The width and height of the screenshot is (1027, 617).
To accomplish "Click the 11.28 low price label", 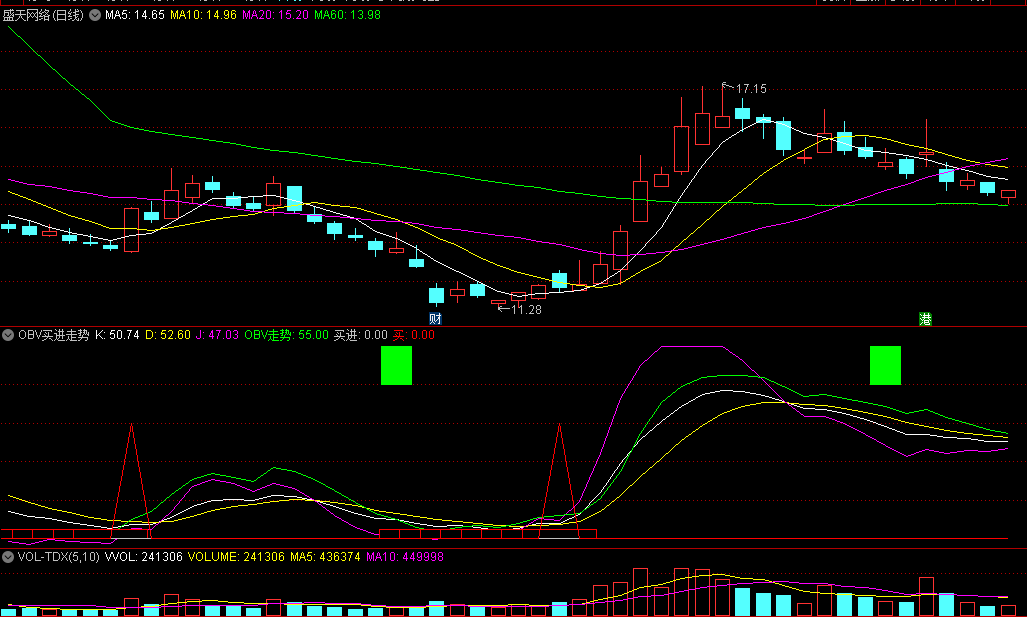I will tap(526, 310).
